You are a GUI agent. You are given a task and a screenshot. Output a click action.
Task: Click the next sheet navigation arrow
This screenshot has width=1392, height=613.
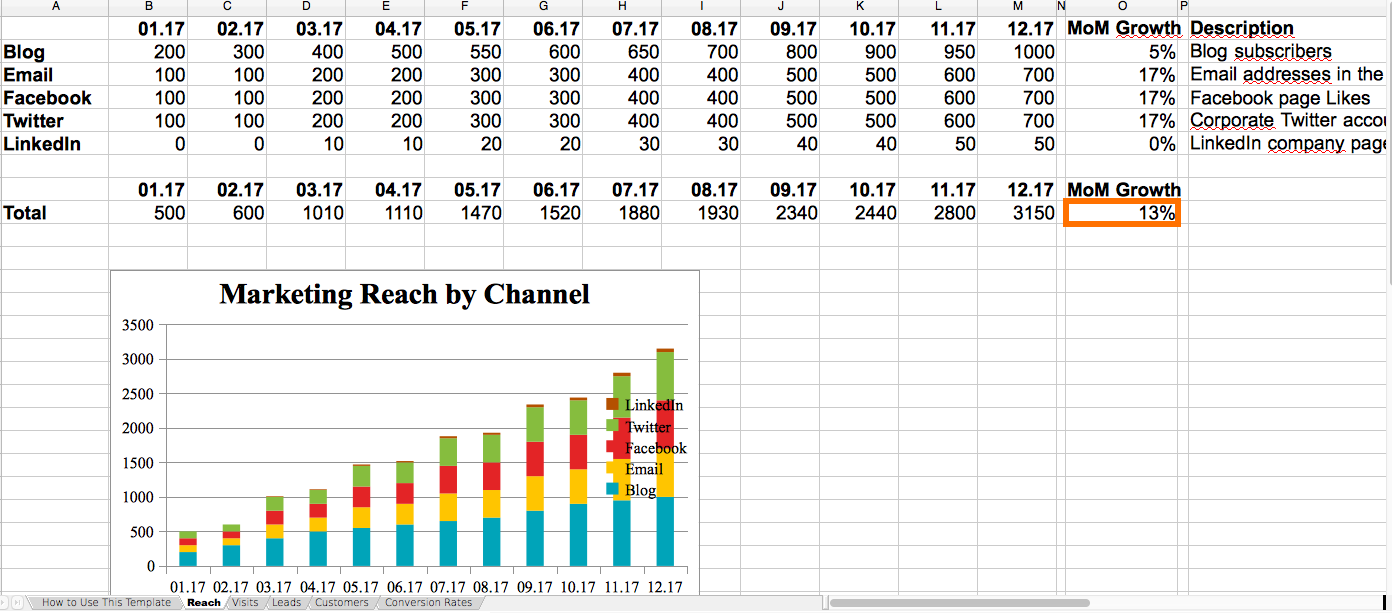(x=17, y=603)
